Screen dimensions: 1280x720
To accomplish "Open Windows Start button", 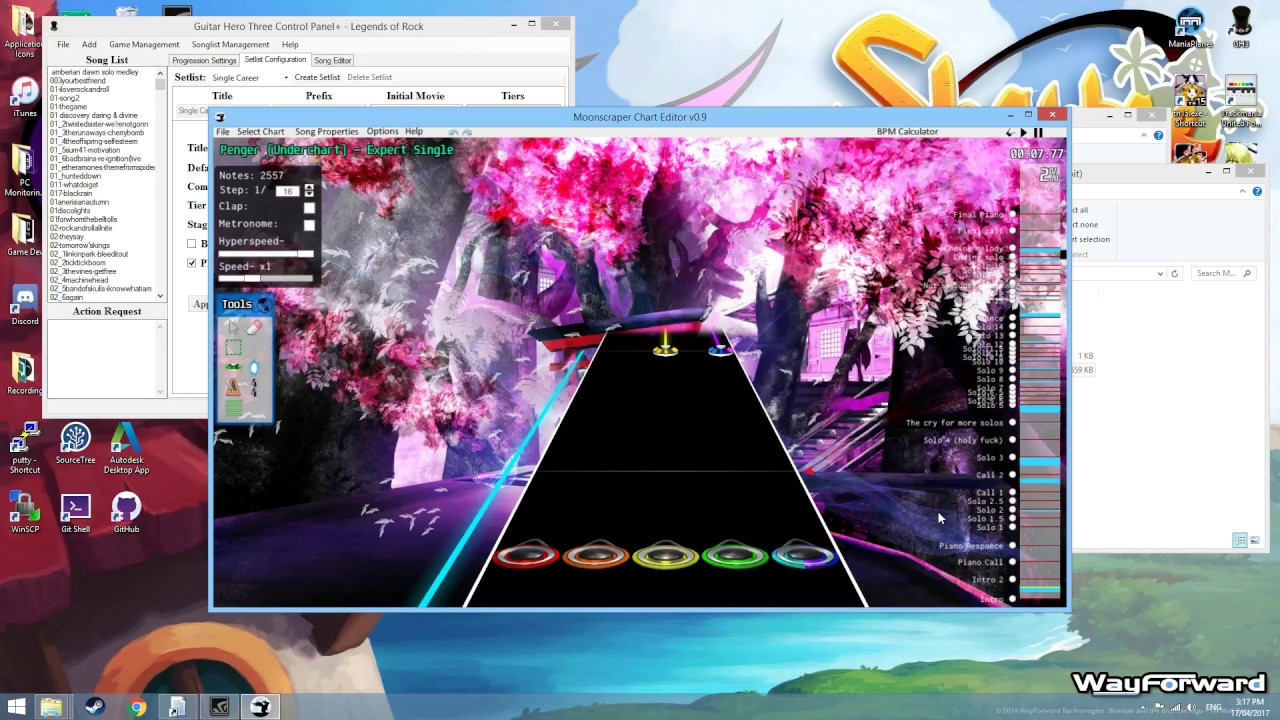I will tap(17, 707).
